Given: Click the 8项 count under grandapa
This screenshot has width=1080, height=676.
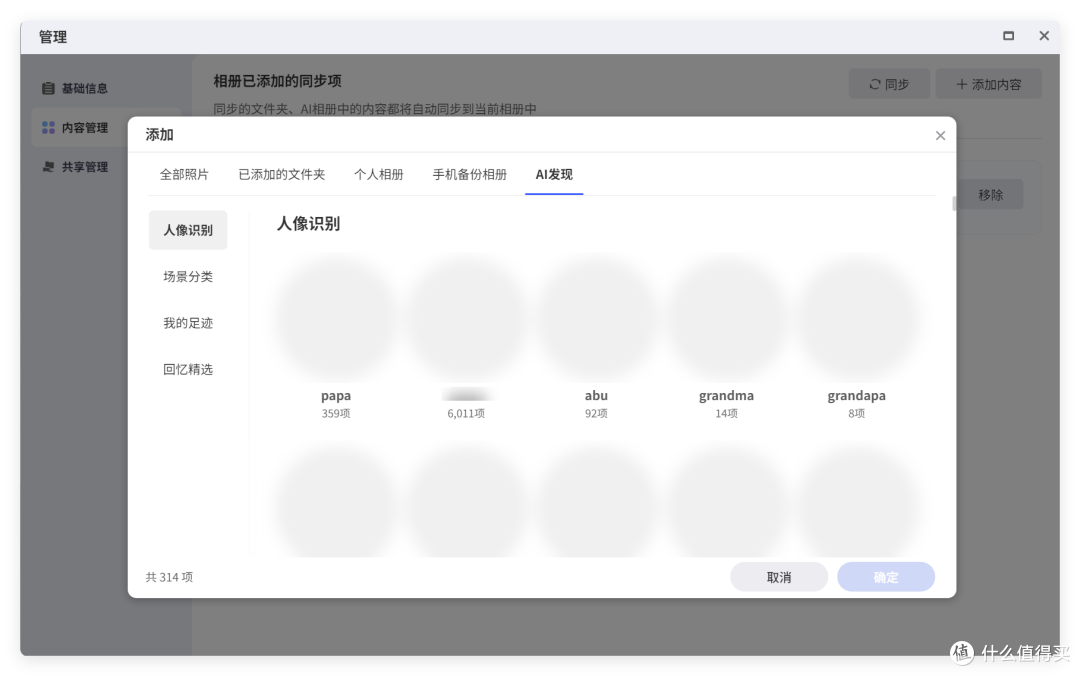Looking at the screenshot, I should click(857, 413).
